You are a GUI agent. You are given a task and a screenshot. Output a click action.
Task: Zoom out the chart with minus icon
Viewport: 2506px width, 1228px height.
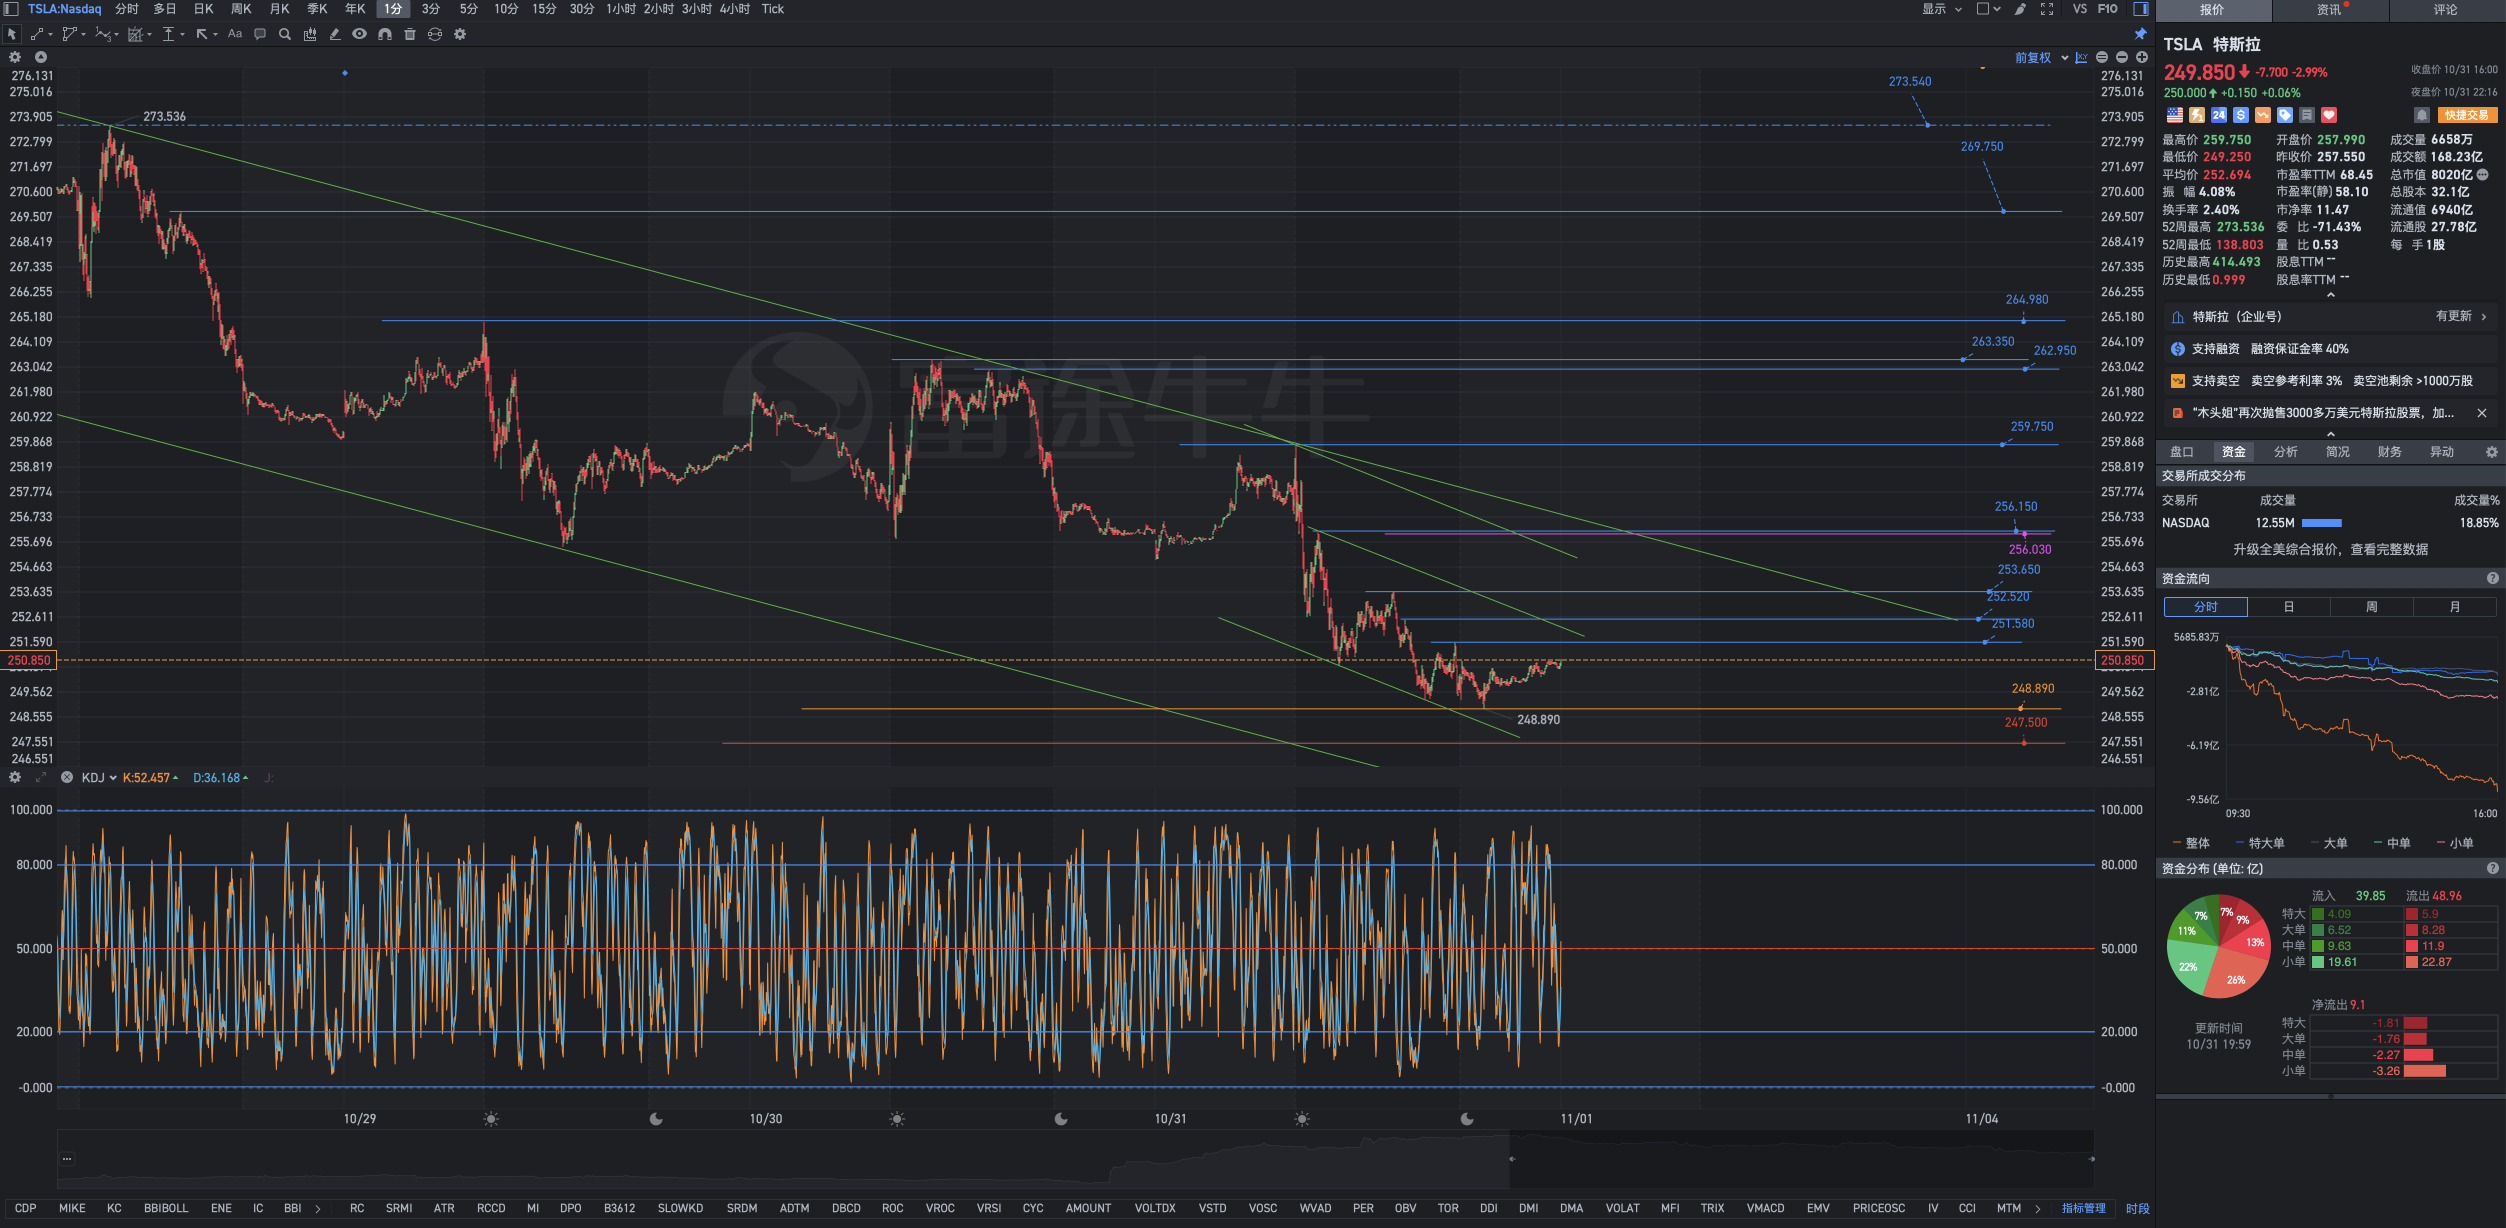[2122, 58]
